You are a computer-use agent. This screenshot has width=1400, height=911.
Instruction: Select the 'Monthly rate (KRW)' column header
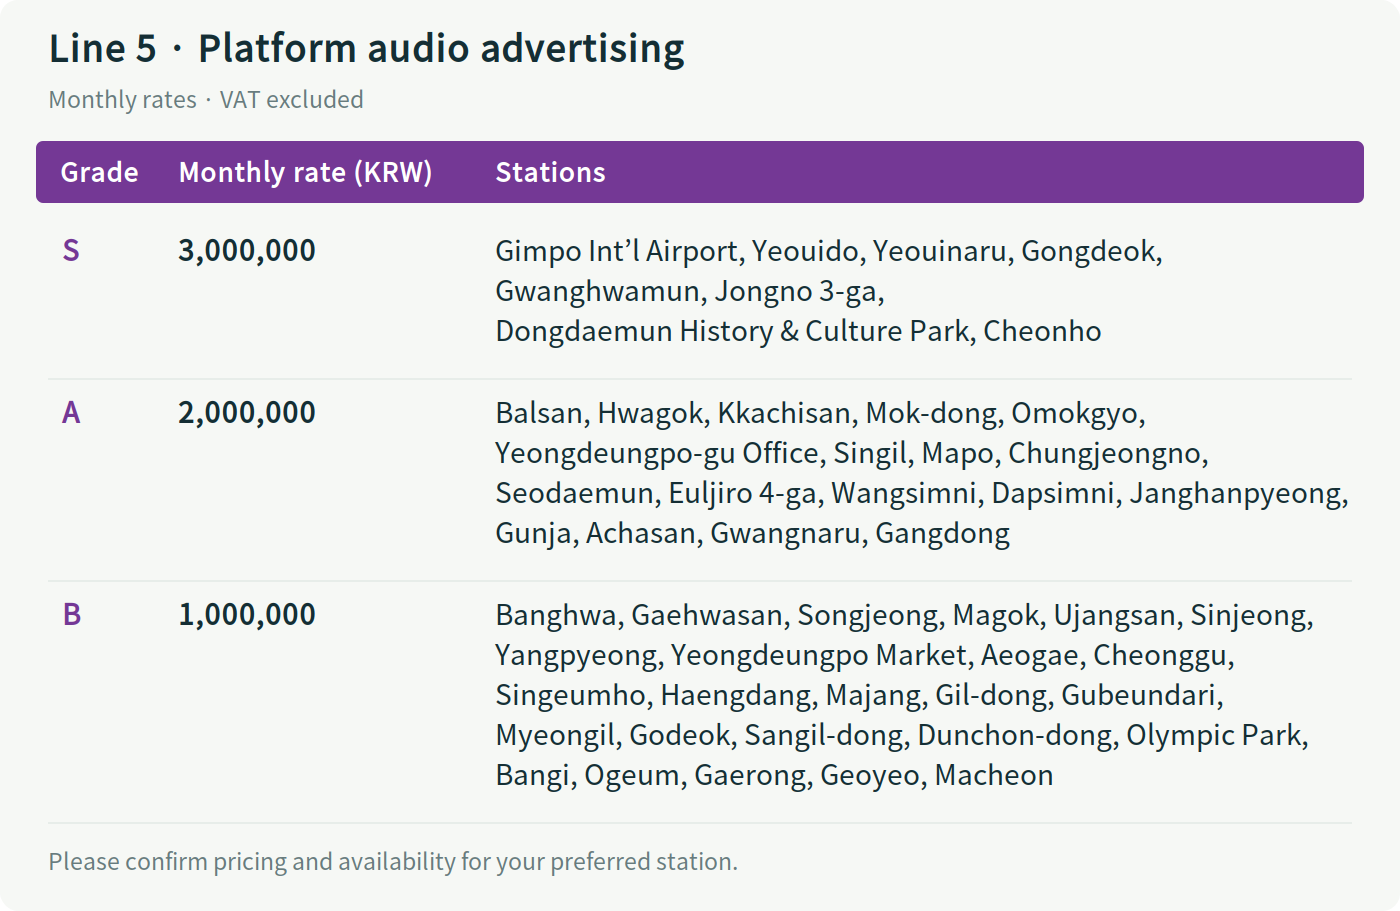tap(305, 172)
